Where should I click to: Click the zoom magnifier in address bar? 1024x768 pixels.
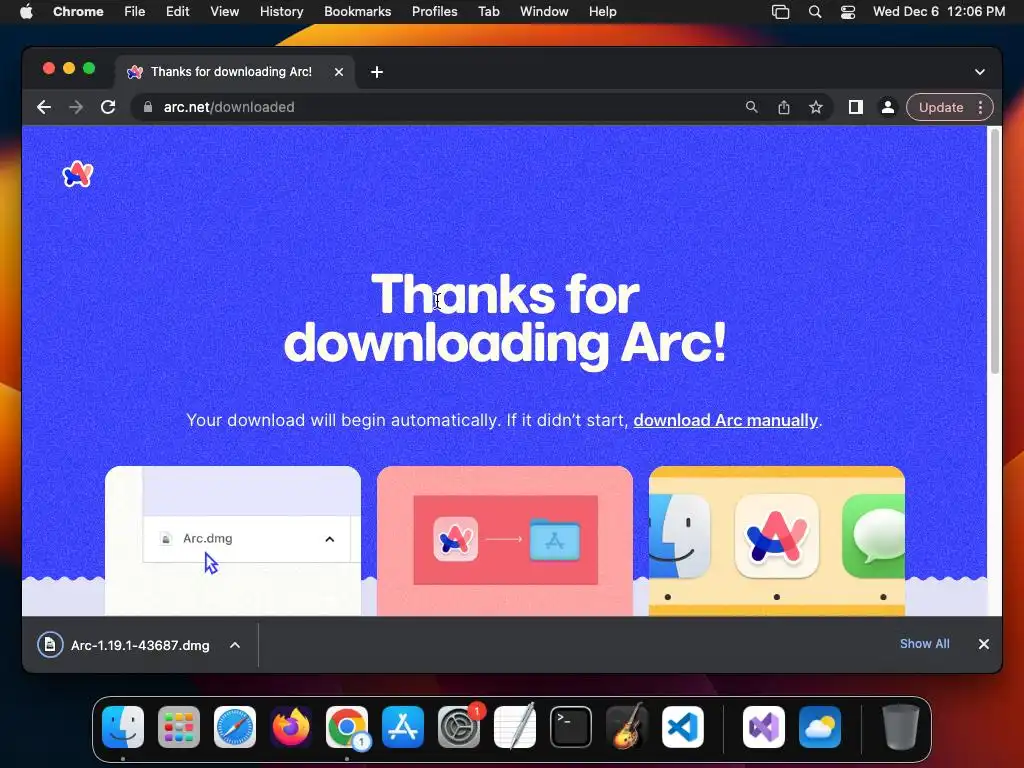pyautogui.click(x=752, y=107)
